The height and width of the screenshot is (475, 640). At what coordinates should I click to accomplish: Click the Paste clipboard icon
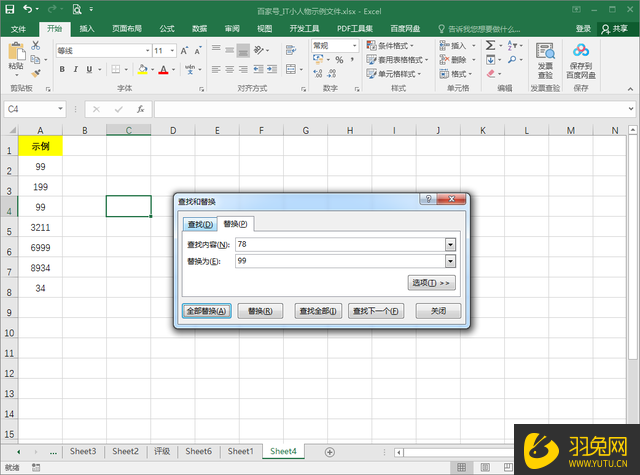point(16,52)
